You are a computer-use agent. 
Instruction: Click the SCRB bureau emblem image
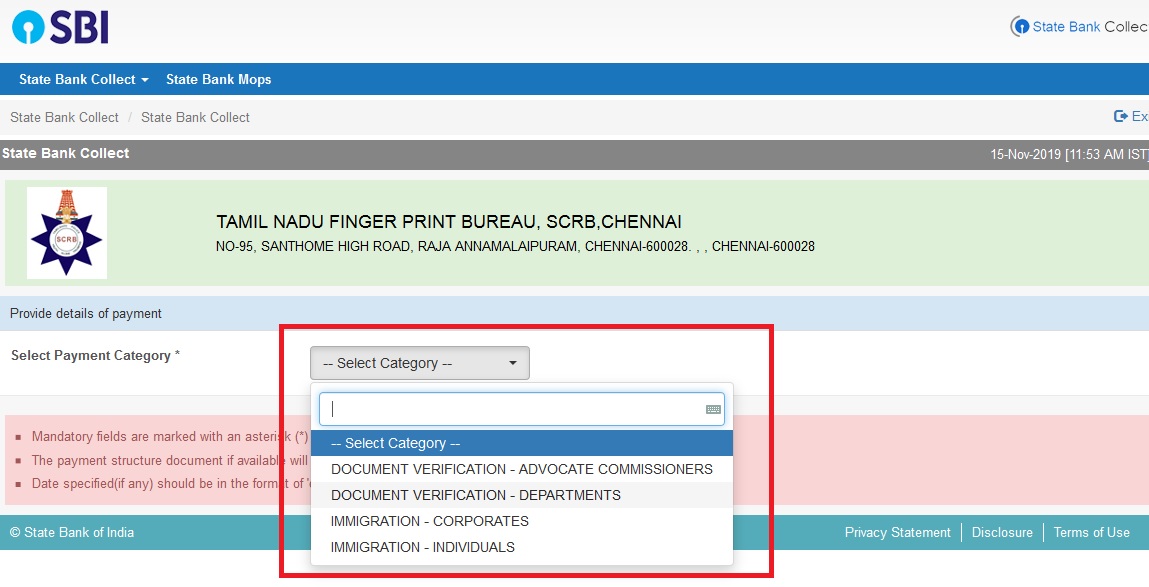[x=66, y=233]
